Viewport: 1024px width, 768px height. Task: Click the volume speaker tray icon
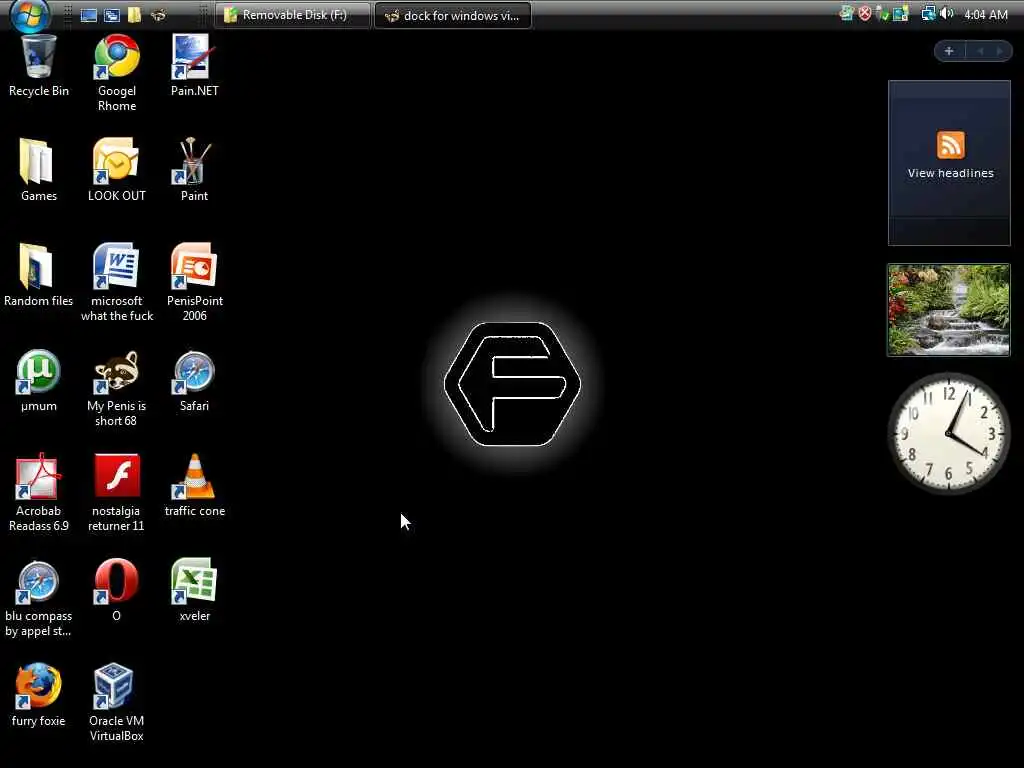pyautogui.click(x=946, y=14)
